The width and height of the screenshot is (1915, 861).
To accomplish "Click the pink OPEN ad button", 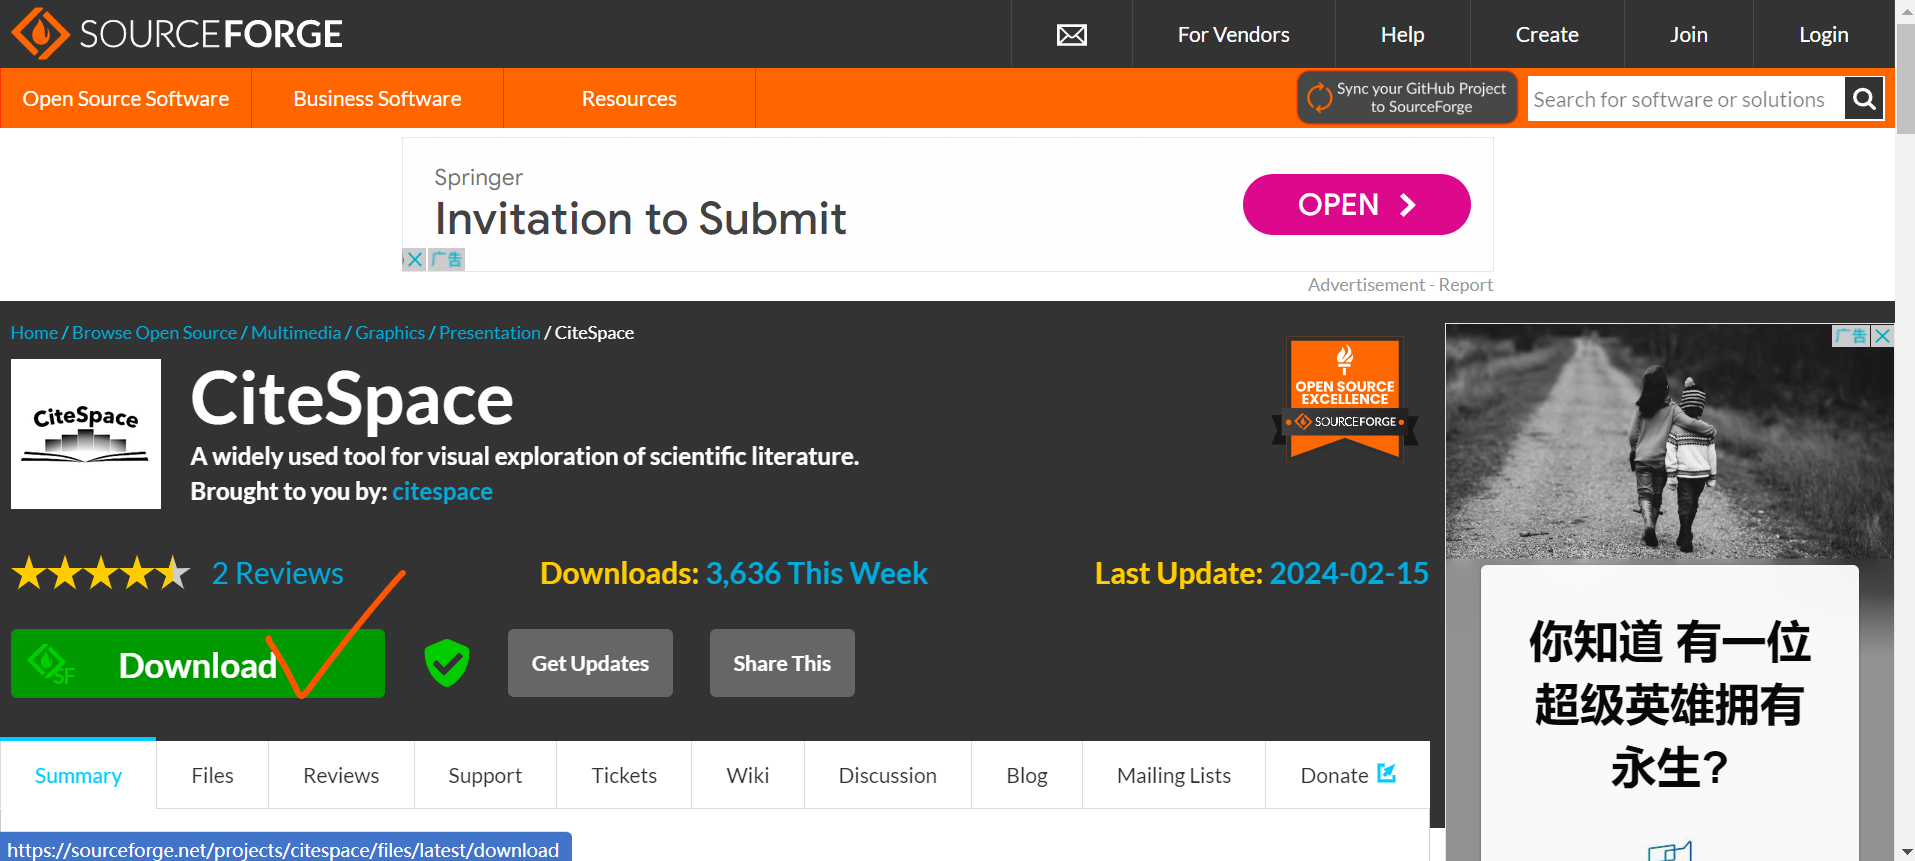I will click(x=1356, y=204).
